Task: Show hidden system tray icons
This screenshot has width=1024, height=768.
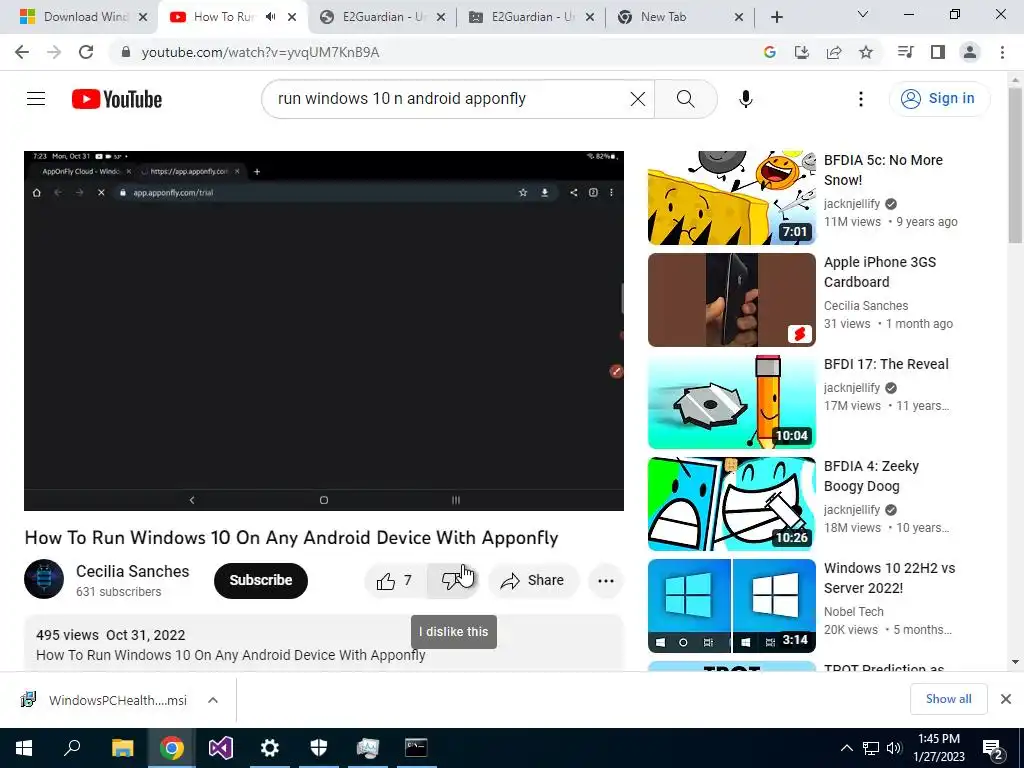Action: (846, 748)
